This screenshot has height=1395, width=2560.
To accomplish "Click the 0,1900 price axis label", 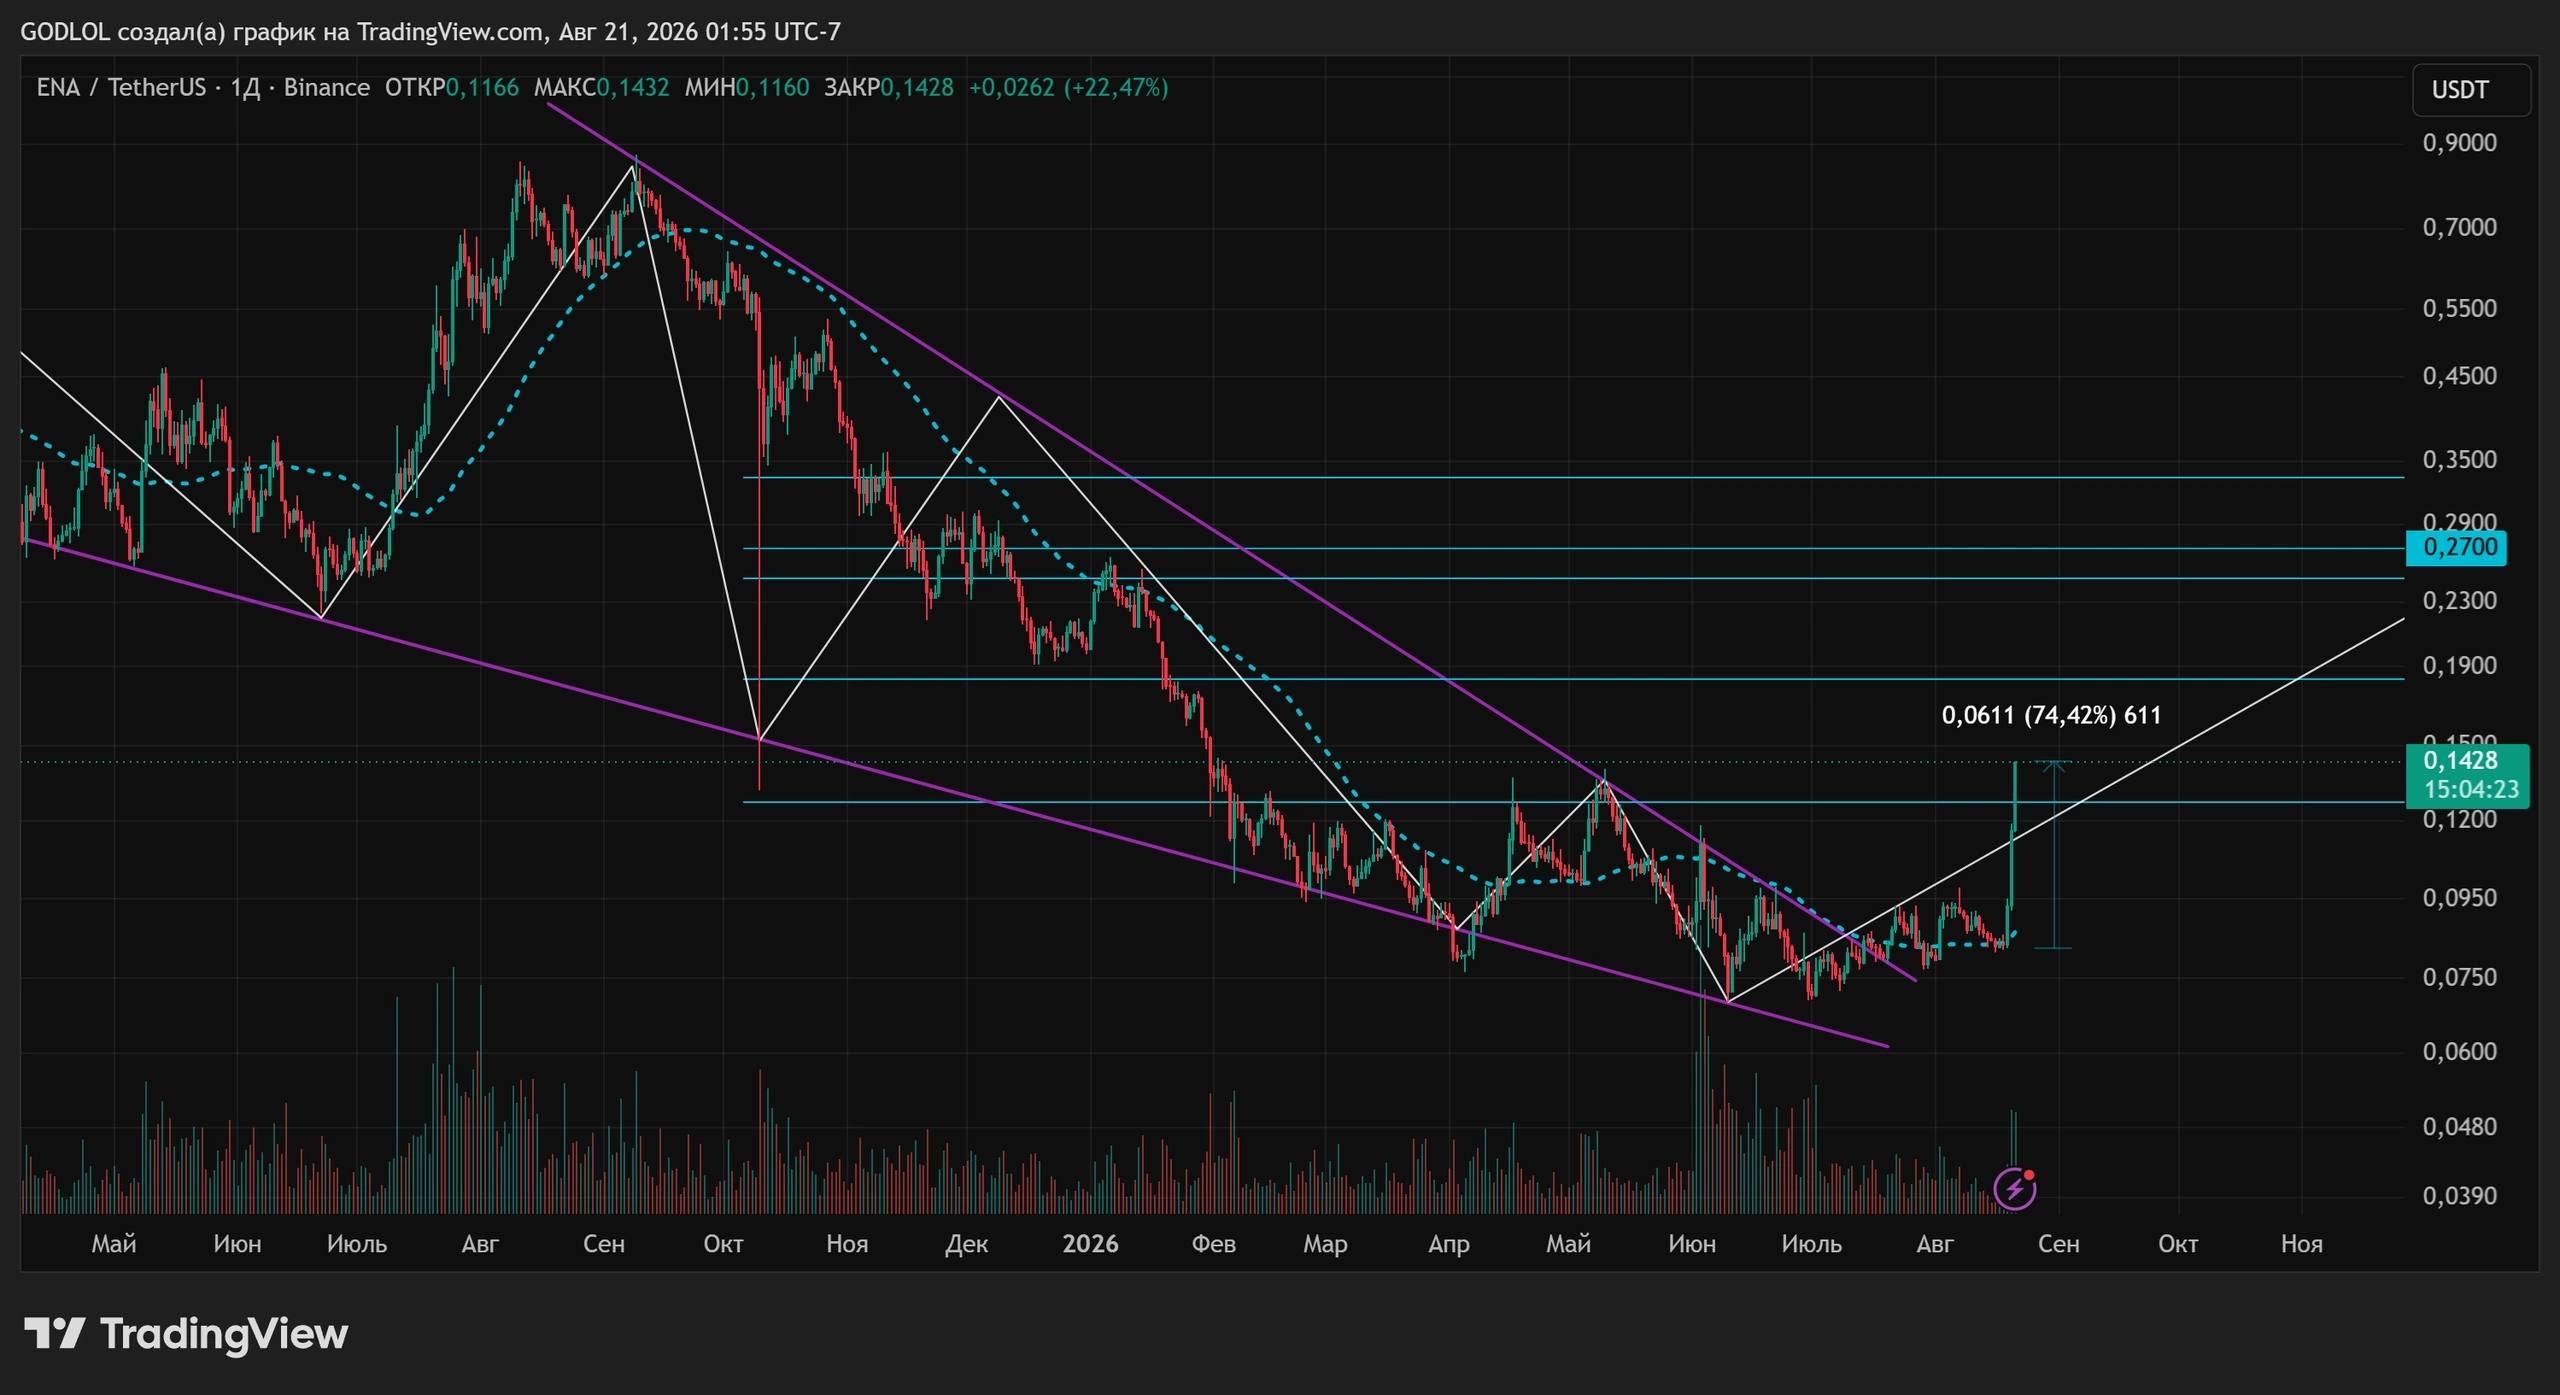I will tap(2459, 665).
